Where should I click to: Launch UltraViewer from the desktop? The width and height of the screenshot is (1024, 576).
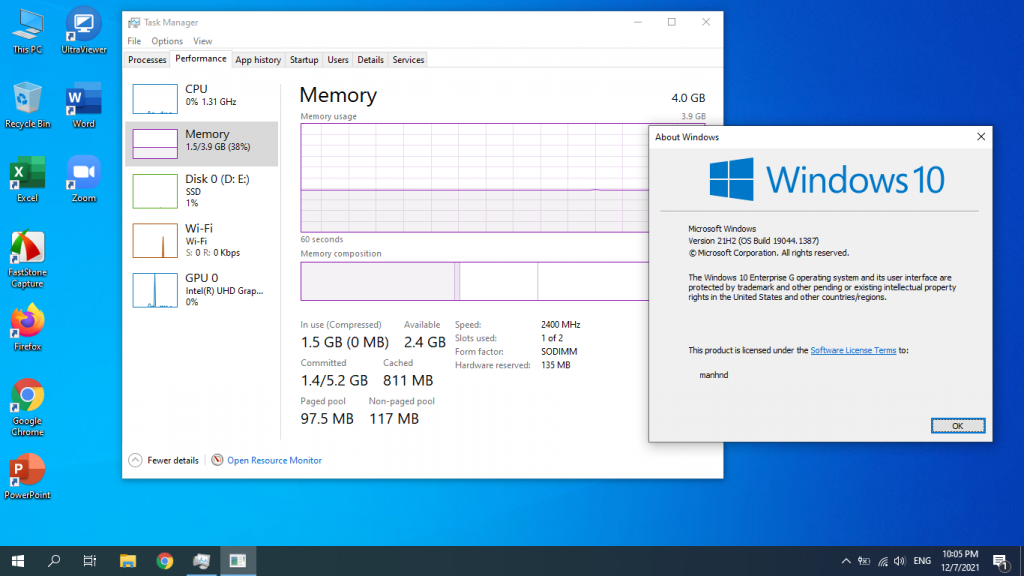click(84, 31)
